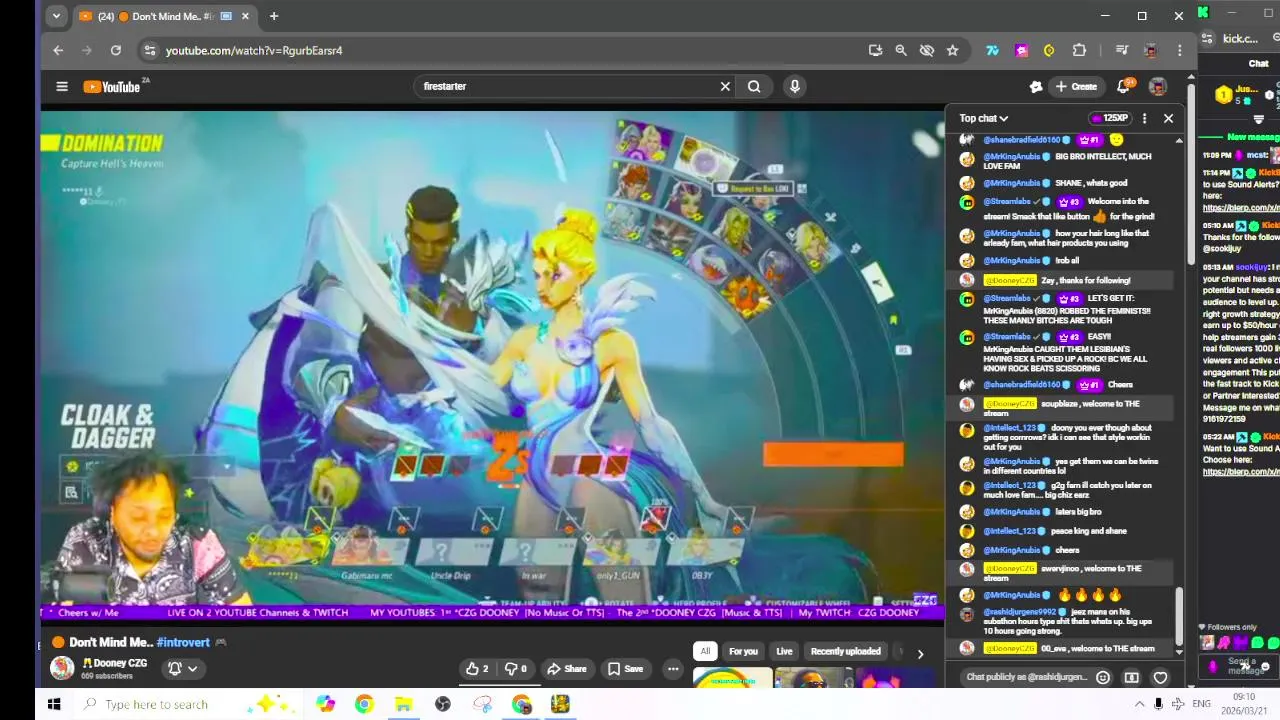The image size is (1280, 720).
Task: Expand the Top chat dropdown
Action: [984, 118]
